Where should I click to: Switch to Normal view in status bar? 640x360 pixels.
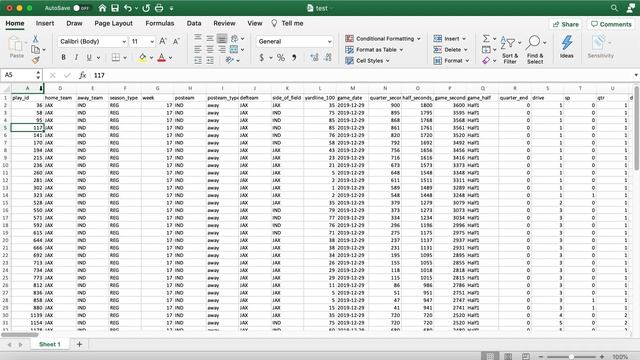[490, 356]
